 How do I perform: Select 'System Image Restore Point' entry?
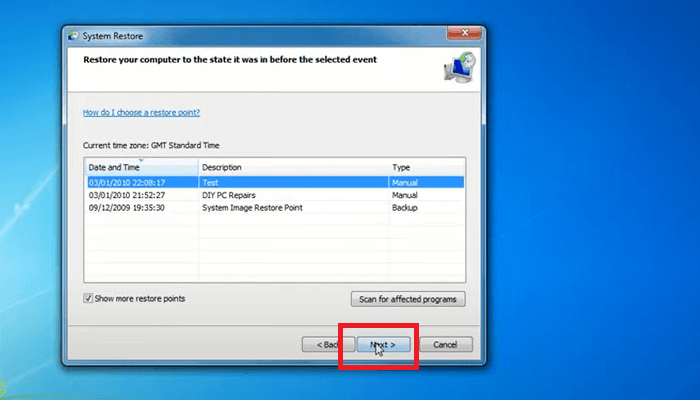(252, 208)
